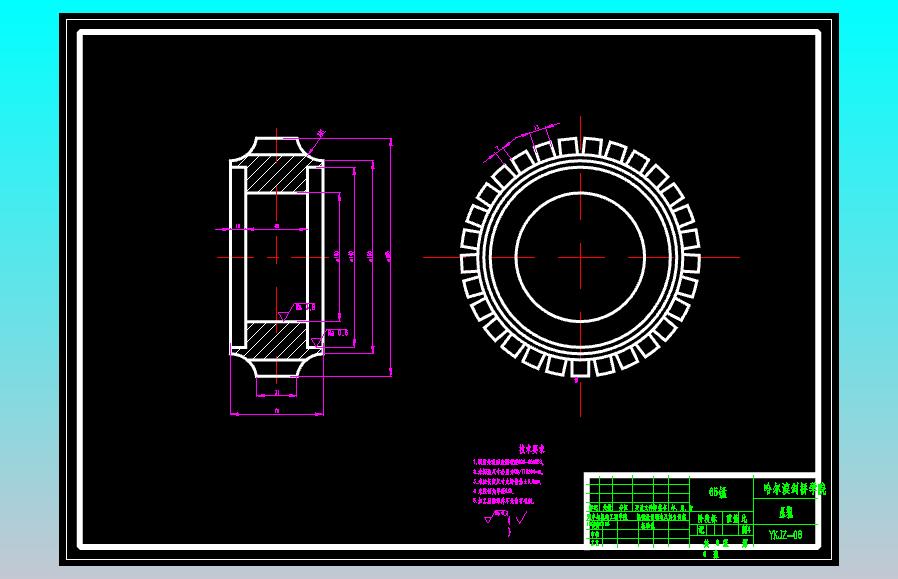Click the lower hatched section of side view
898x579 pixels.
click(277, 340)
